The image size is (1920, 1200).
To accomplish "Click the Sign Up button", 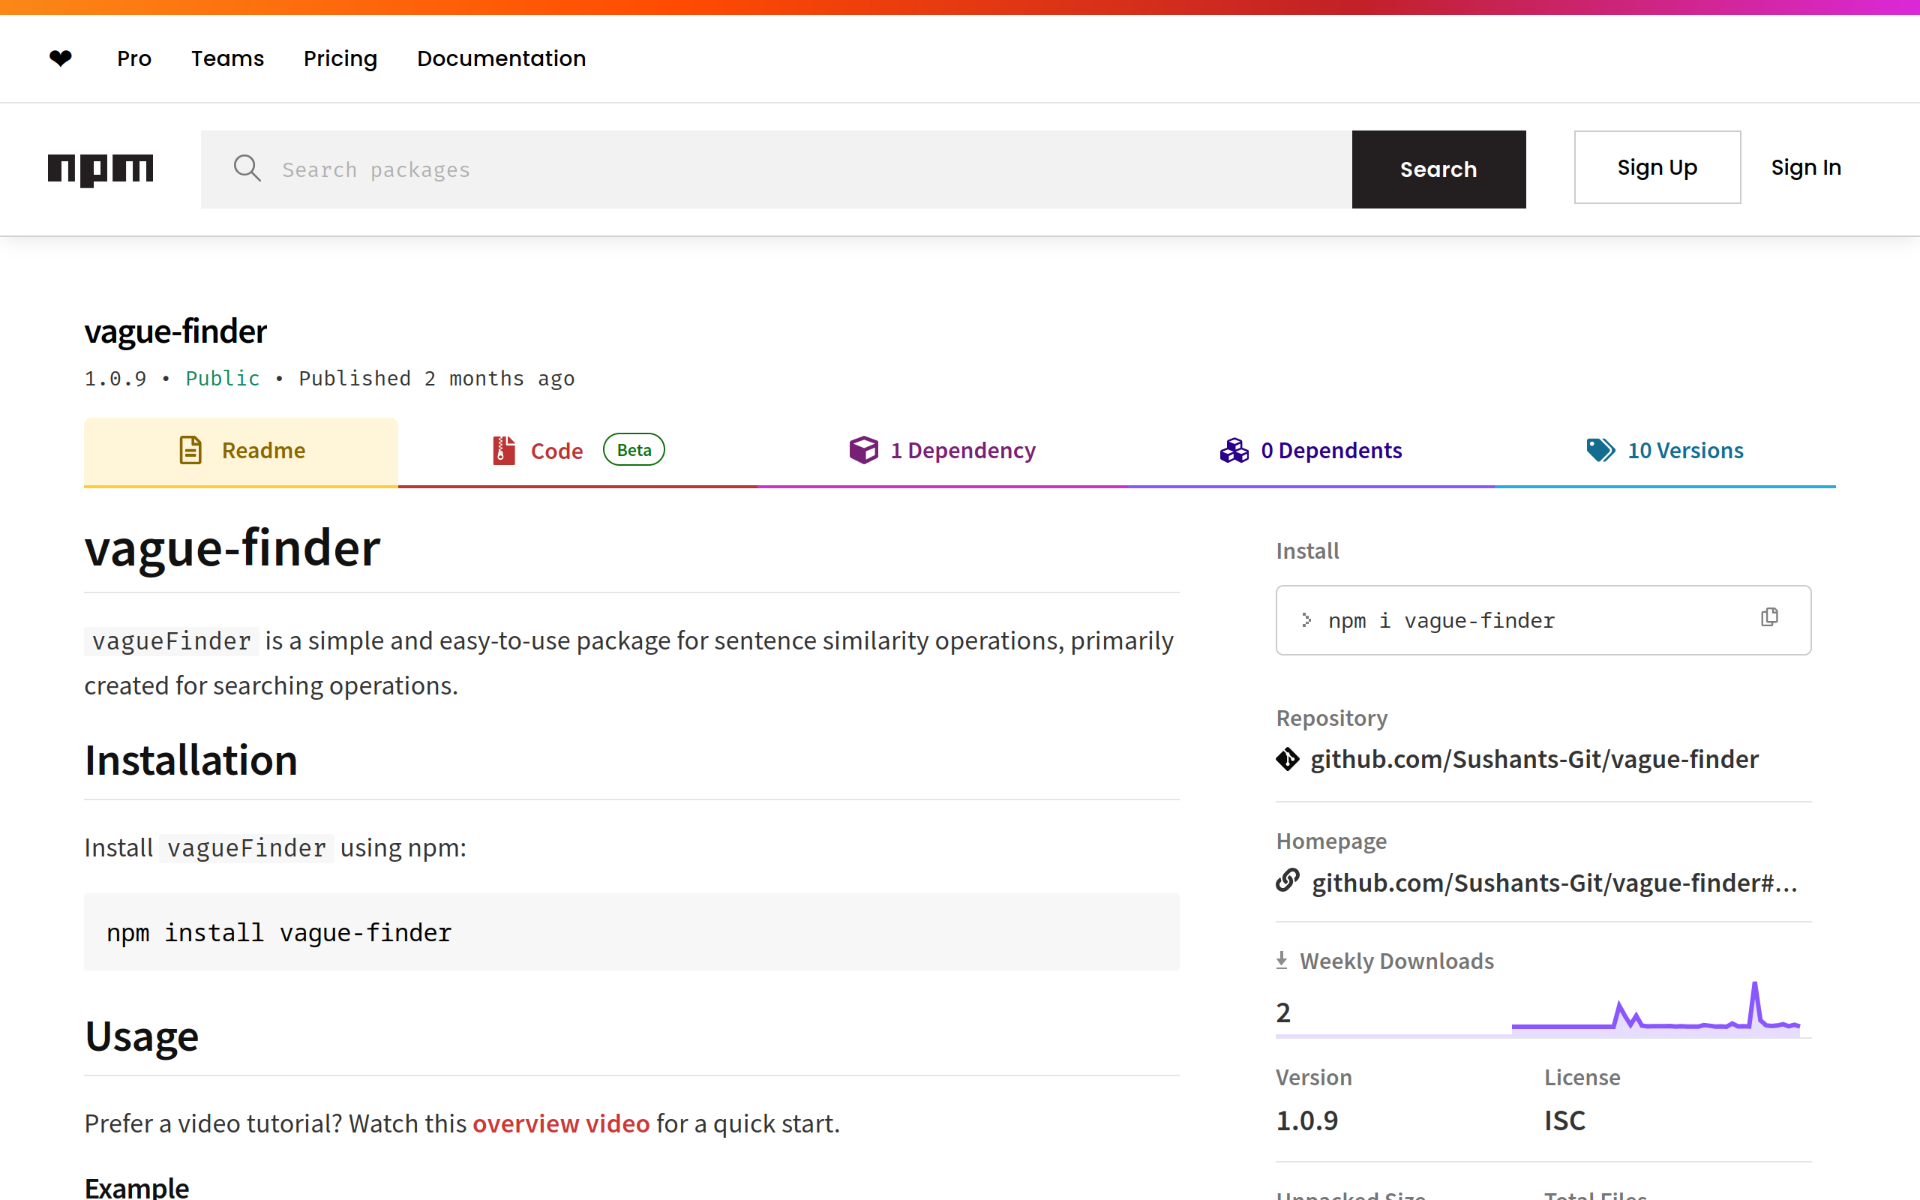I will point(1657,168).
